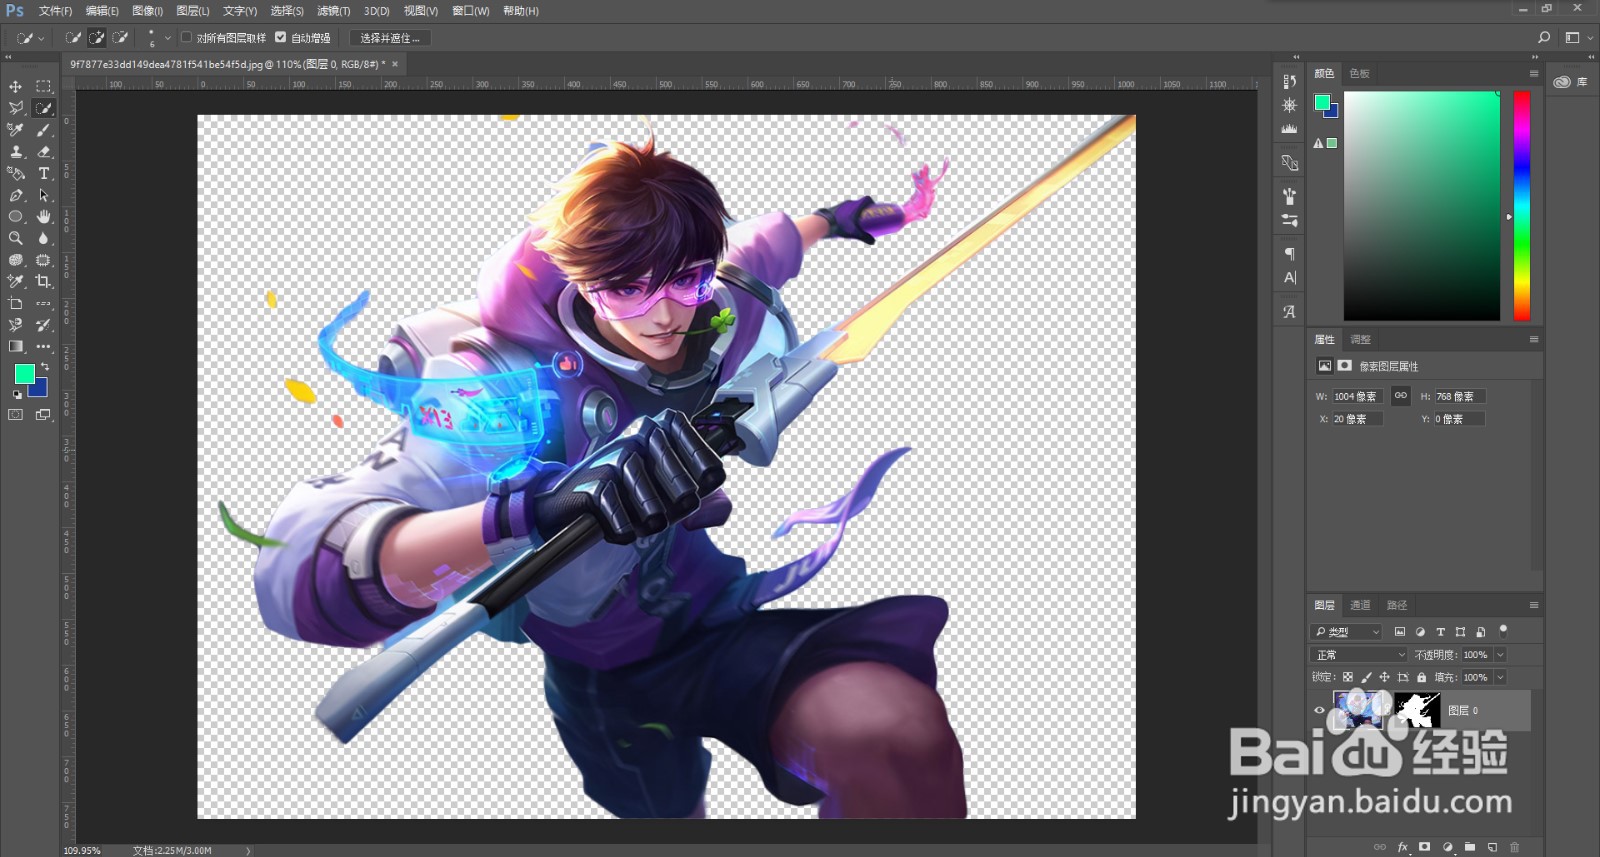The image size is (1600, 857).
Task: Open the Edit Toolbar three-dots button
Action: point(43,346)
